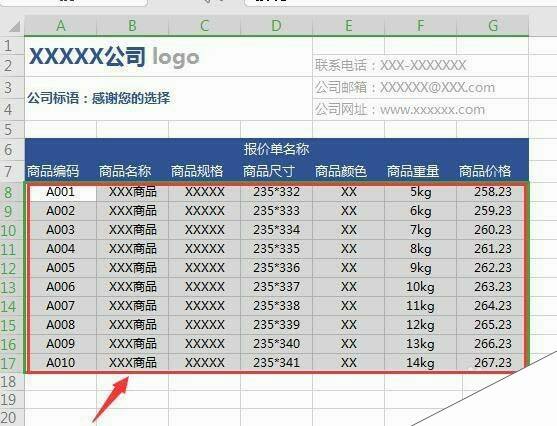Click the 235*335 size cell
Viewport: 557px width, 426px height.
276,249
